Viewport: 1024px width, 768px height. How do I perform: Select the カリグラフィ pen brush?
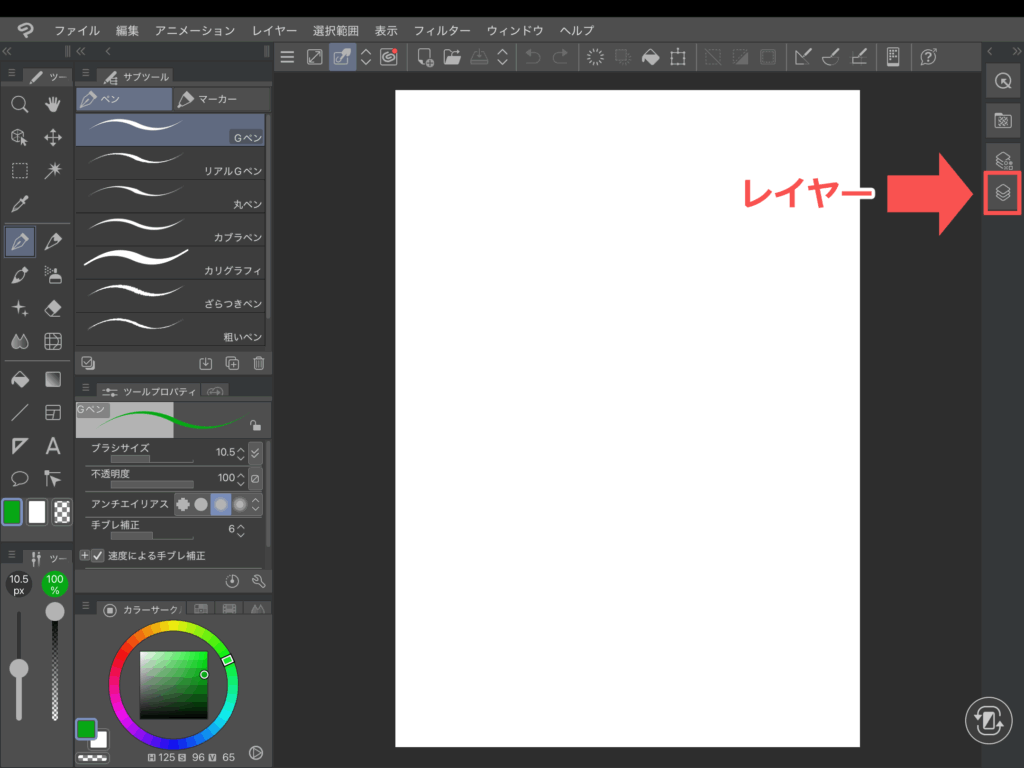[170, 260]
